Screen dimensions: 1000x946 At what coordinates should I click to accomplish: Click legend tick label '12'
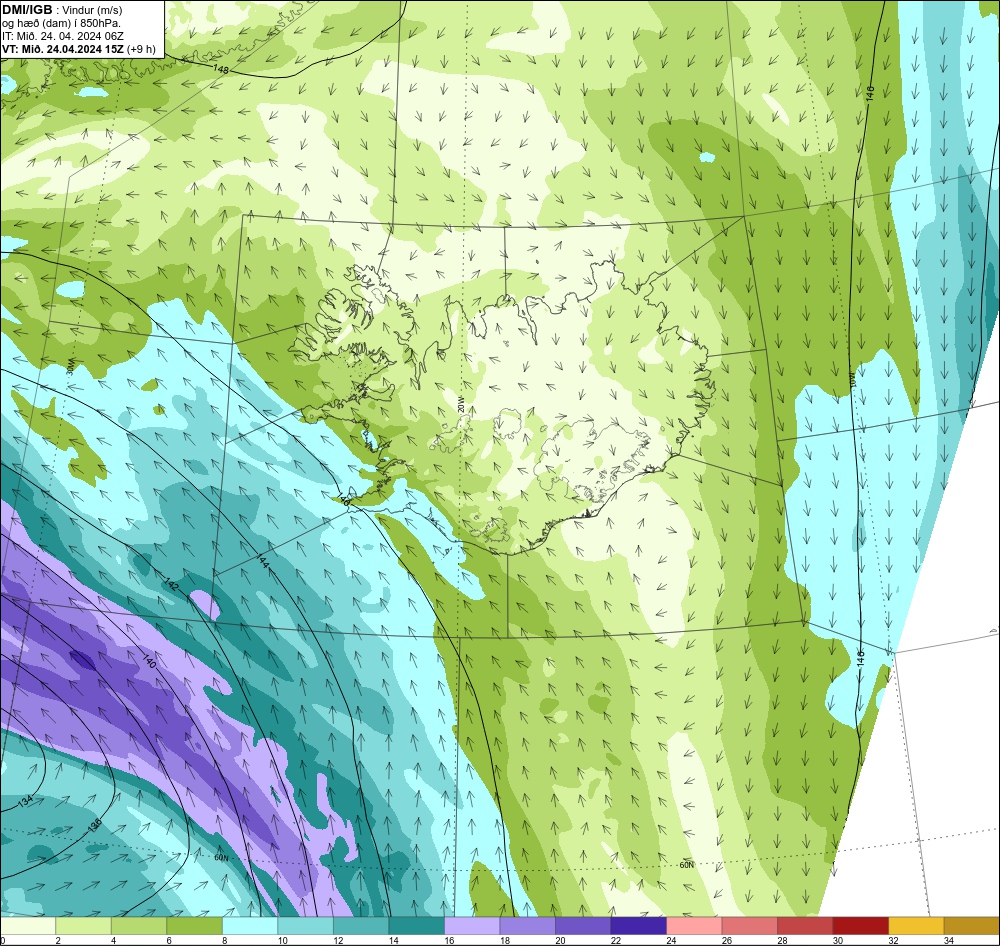[x=338, y=940]
